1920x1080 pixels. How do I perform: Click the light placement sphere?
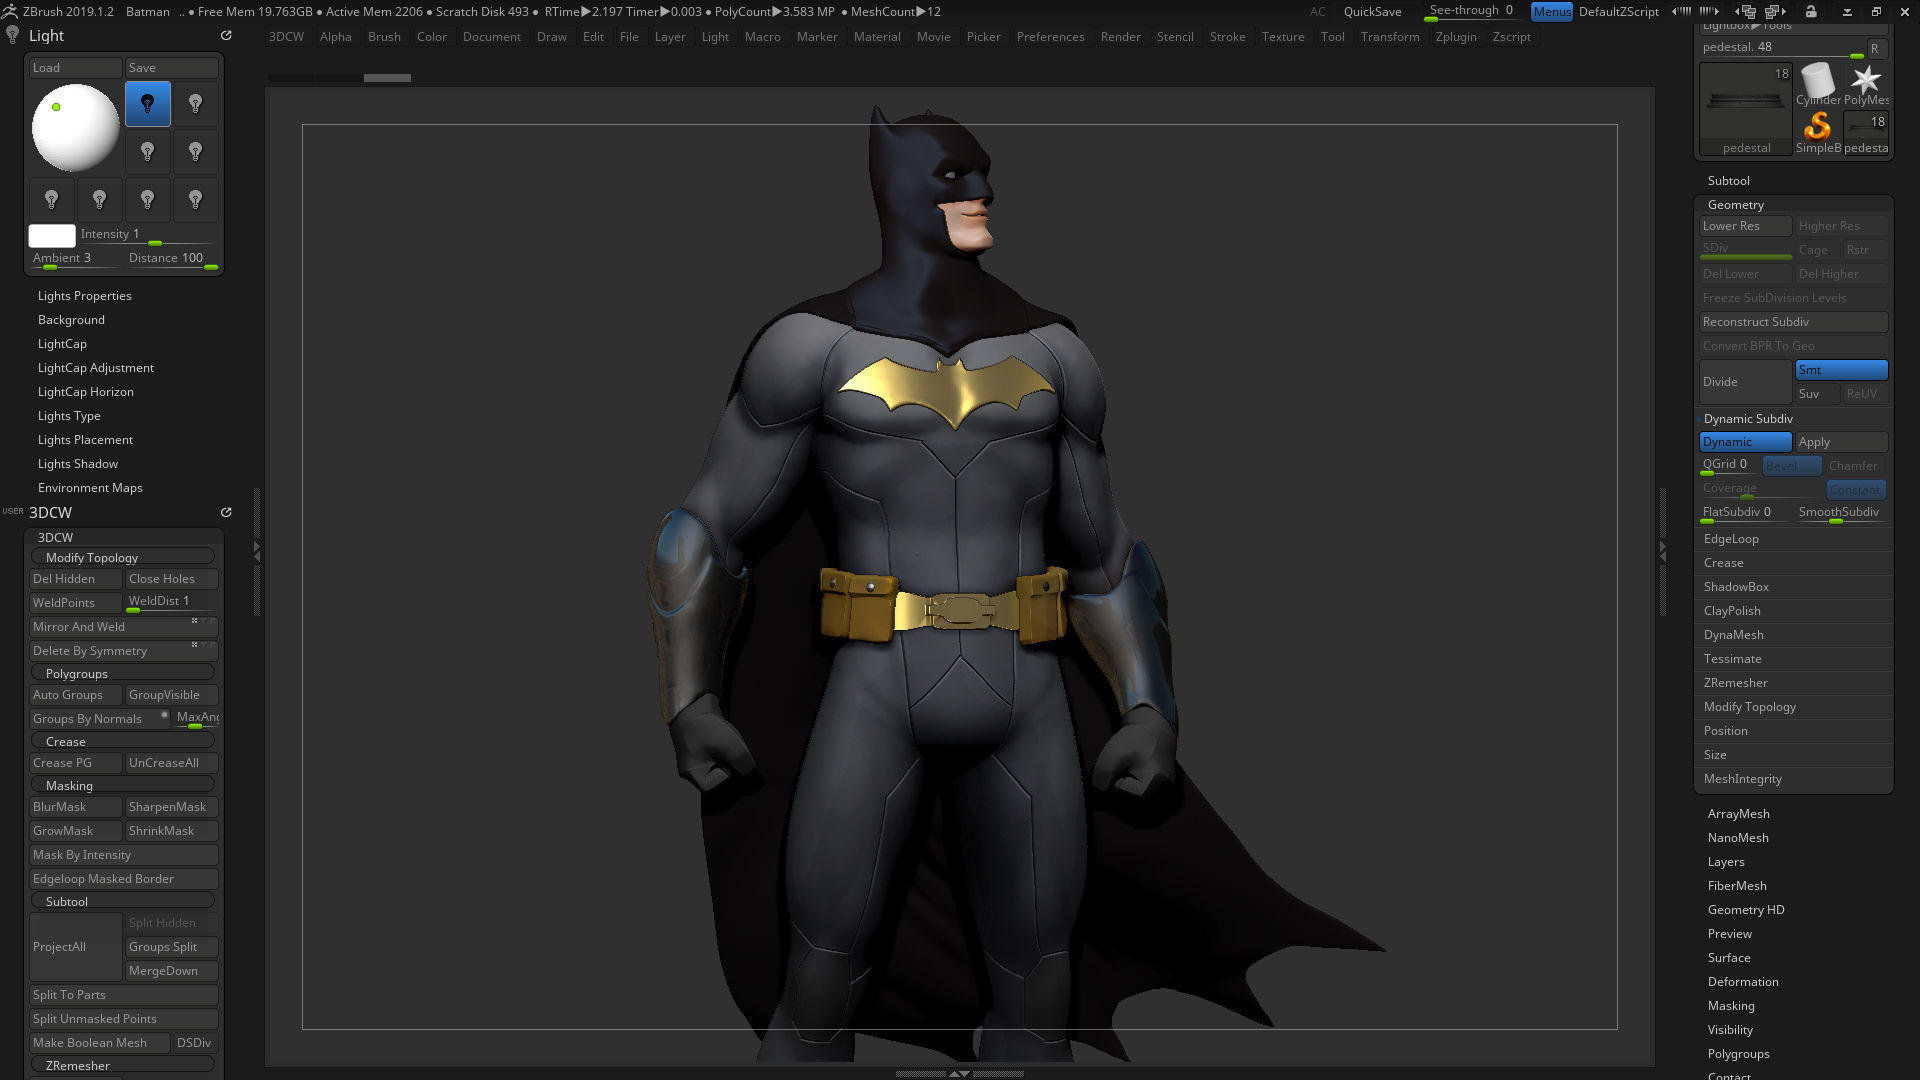click(76, 128)
